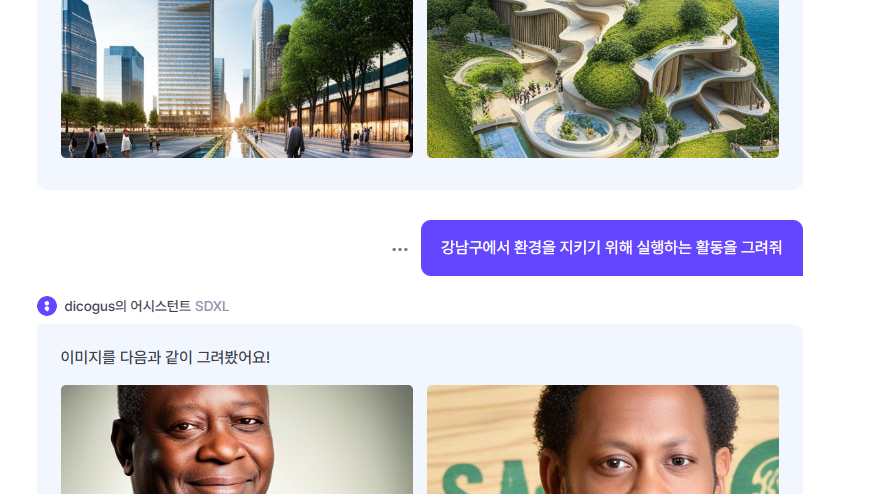
Task: Select the 이미지를 다음과 같이 그려봤어요! text
Action: pyautogui.click(x=165, y=357)
